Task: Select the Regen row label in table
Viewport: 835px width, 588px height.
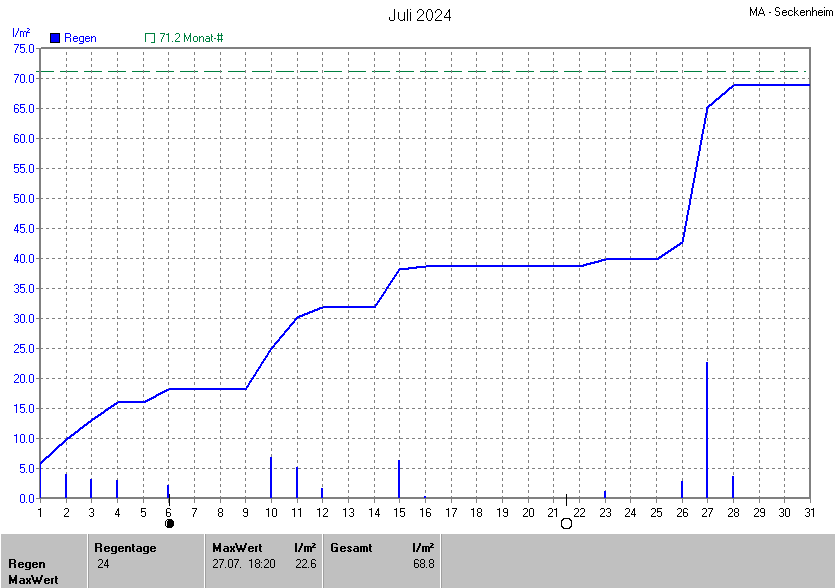Action: point(27,564)
